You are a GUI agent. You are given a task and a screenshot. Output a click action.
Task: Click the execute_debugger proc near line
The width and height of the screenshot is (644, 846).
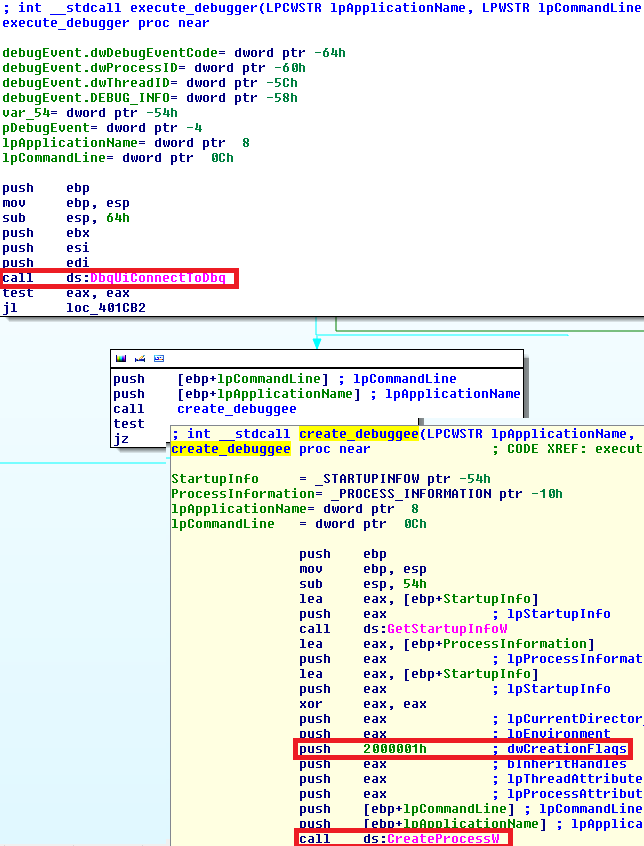coord(106,23)
